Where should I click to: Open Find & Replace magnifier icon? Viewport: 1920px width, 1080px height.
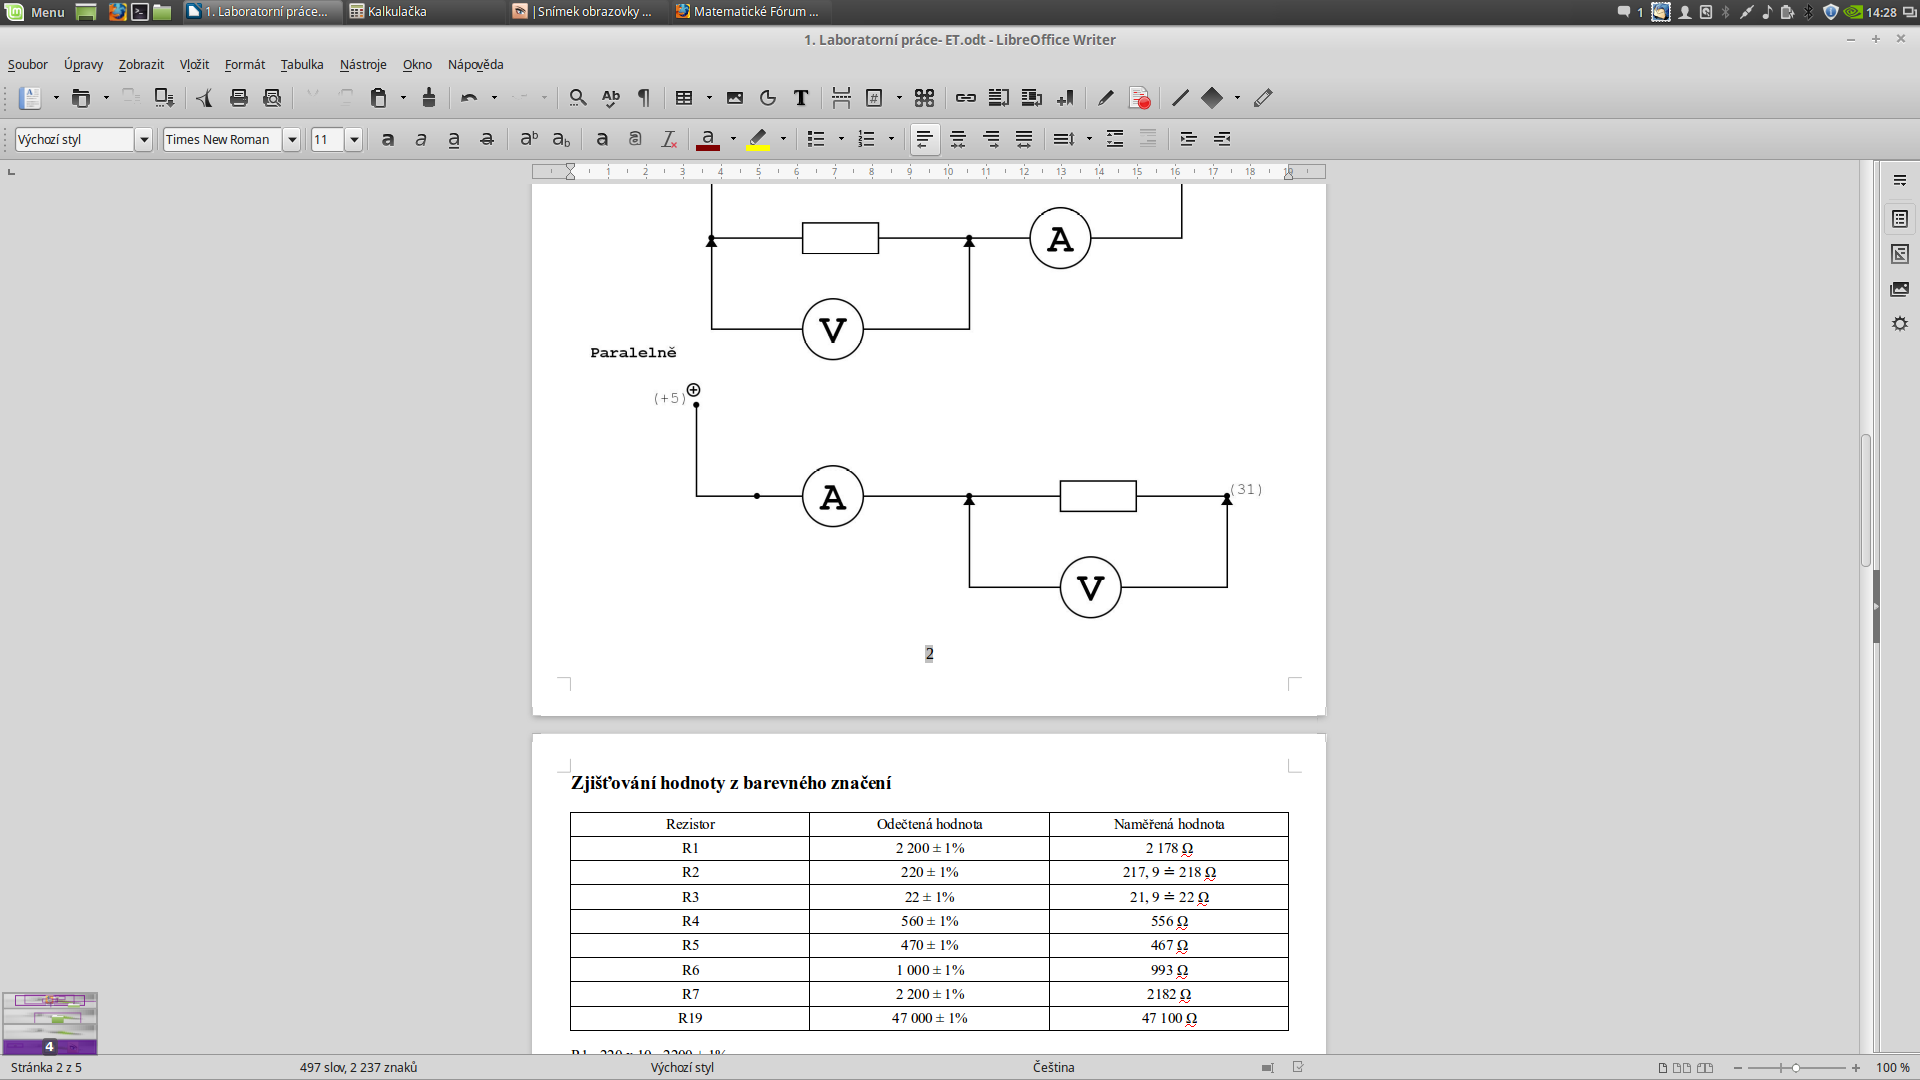pos(577,98)
